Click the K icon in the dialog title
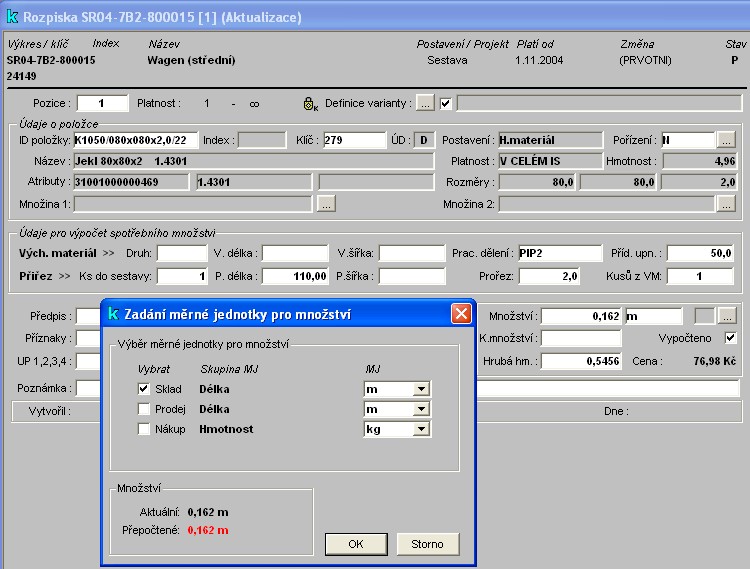750x569 pixels. coord(113,314)
